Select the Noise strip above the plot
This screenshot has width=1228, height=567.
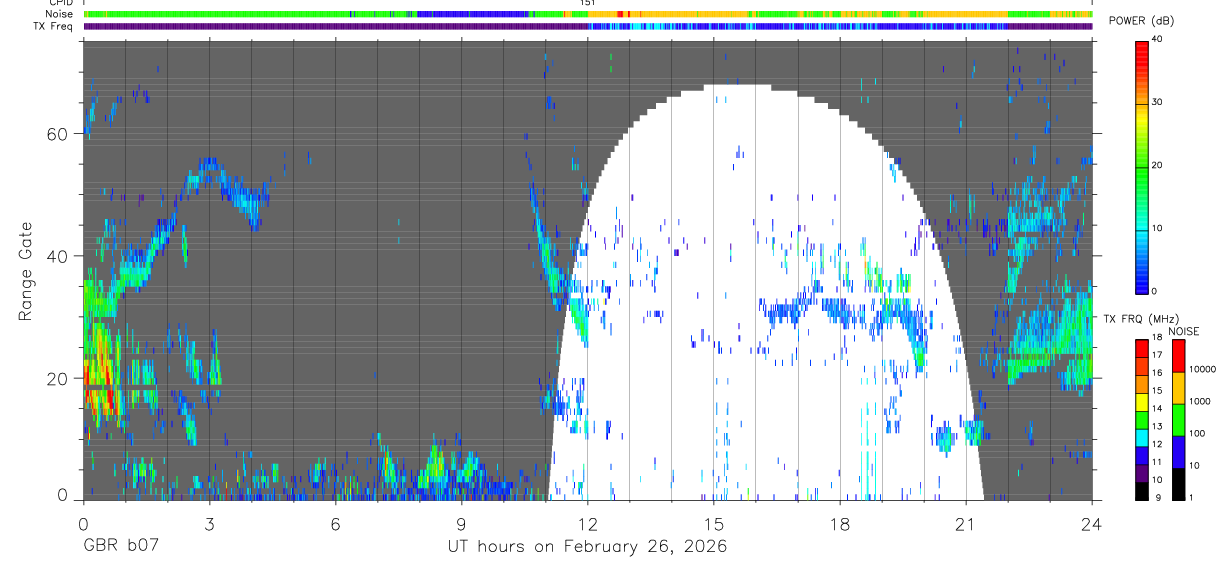[x=588, y=14]
